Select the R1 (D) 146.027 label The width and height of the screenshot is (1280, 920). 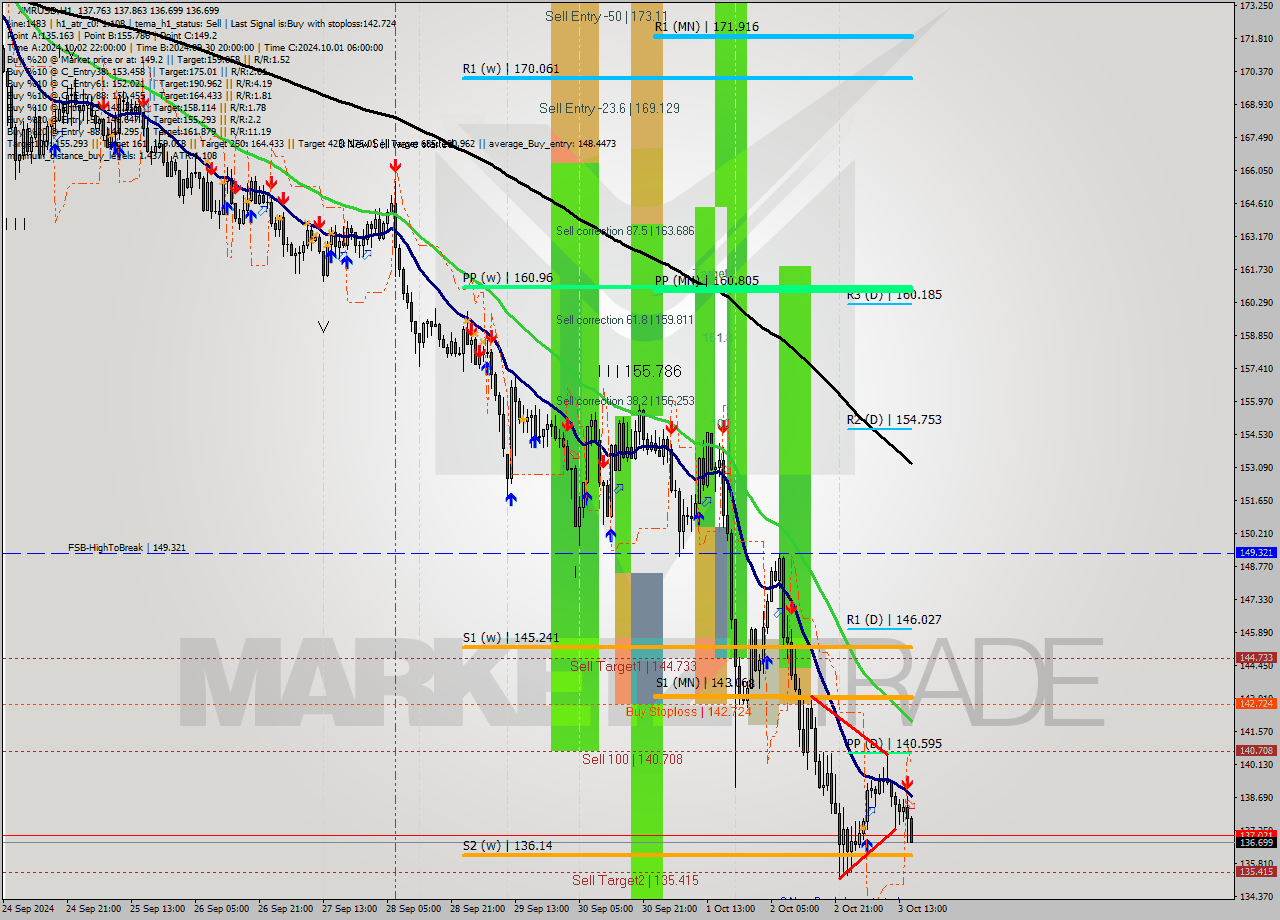pos(894,620)
